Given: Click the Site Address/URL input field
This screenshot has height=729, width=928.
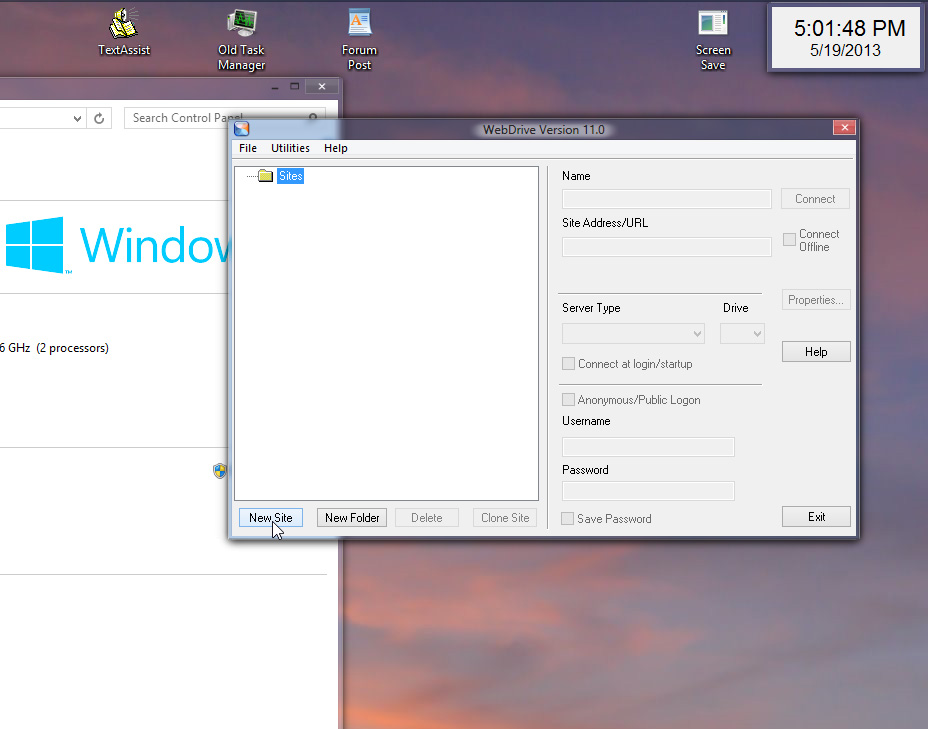Looking at the screenshot, I should [x=666, y=247].
